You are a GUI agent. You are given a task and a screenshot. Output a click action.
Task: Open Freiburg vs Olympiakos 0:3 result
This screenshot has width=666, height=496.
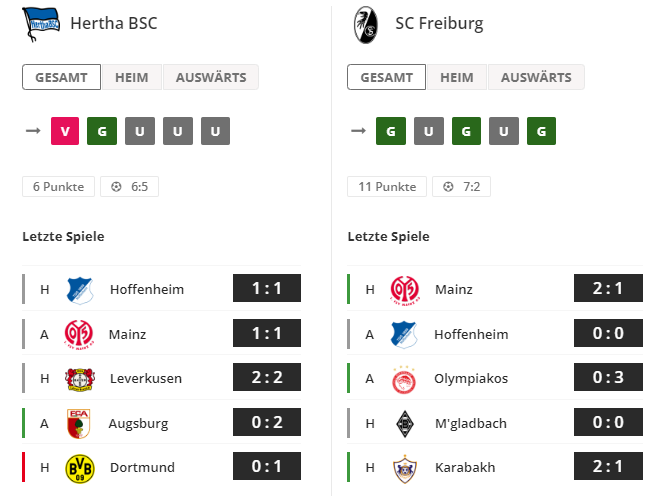coord(608,377)
